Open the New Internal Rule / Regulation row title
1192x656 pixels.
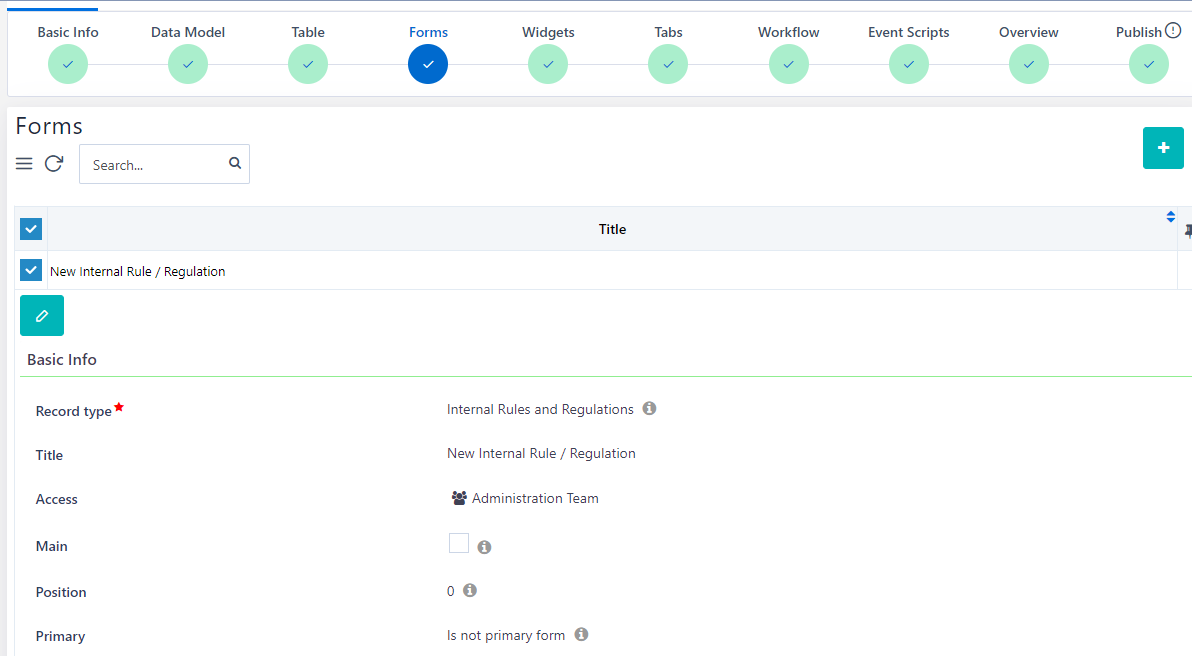click(138, 271)
